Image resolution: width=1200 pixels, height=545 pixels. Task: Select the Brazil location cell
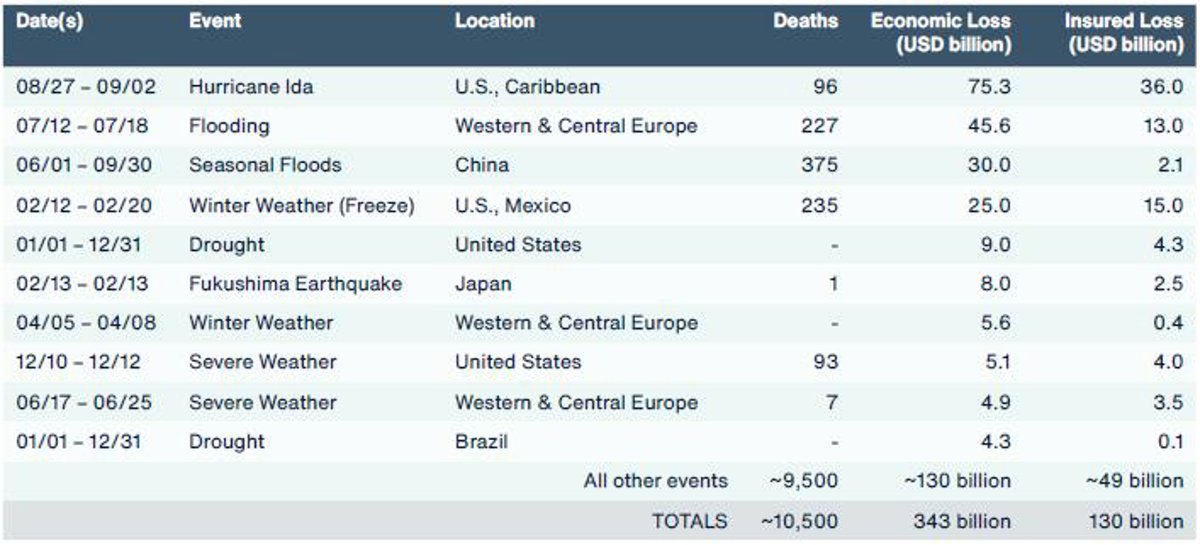(480, 441)
